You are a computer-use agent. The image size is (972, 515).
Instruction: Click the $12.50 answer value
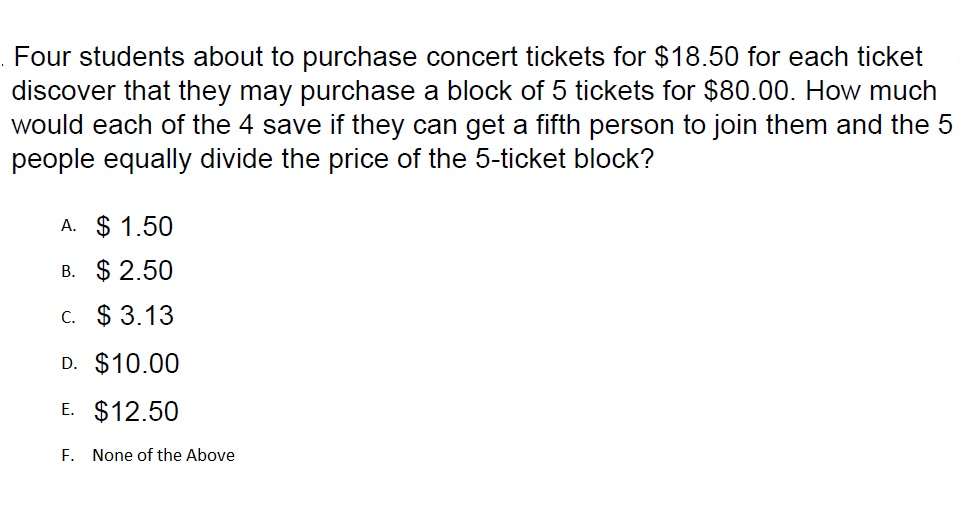(x=137, y=411)
